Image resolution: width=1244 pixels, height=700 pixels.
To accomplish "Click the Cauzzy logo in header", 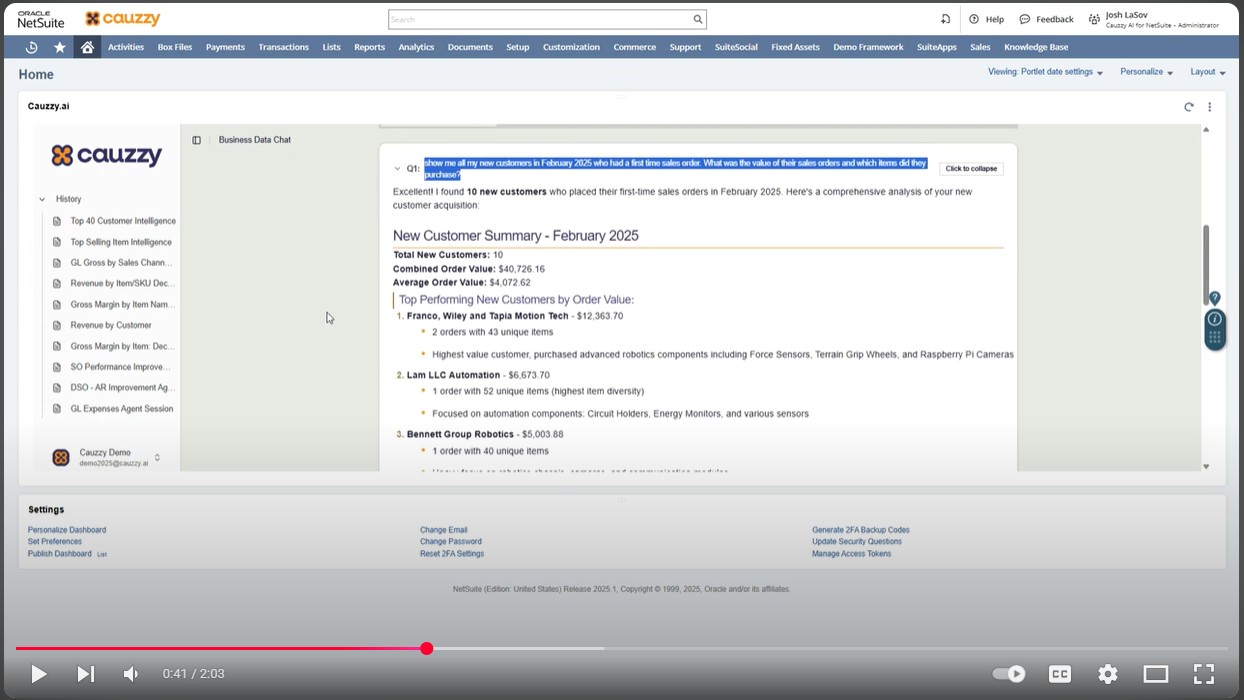I will (122, 19).
